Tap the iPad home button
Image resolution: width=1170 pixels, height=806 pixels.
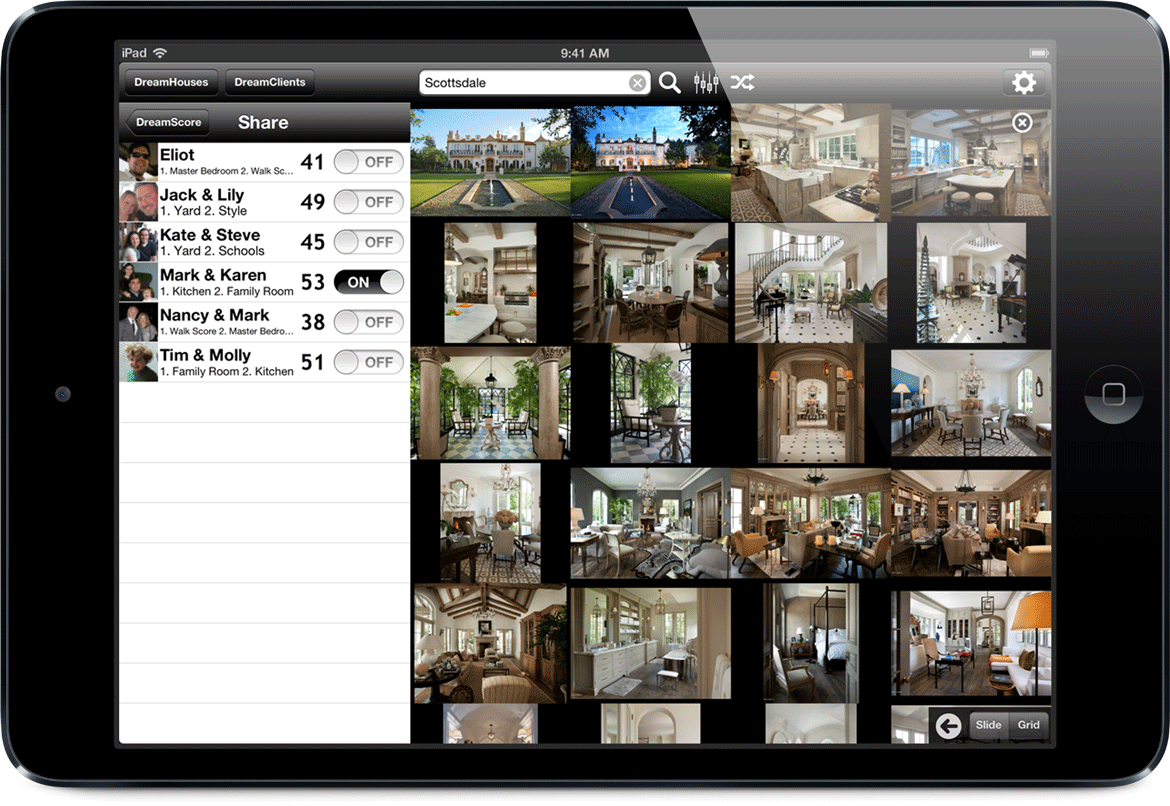point(1113,394)
